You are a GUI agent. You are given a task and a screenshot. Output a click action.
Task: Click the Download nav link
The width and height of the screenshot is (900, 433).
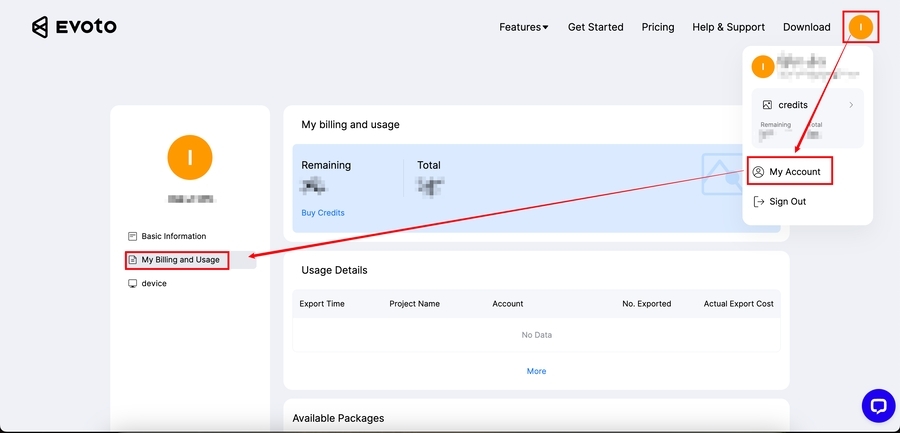pyautogui.click(x=806, y=27)
